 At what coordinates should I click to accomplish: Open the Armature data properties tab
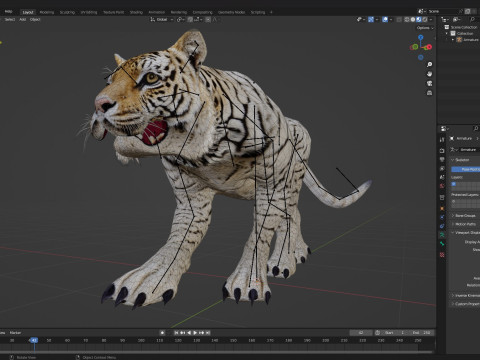(442, 235)
